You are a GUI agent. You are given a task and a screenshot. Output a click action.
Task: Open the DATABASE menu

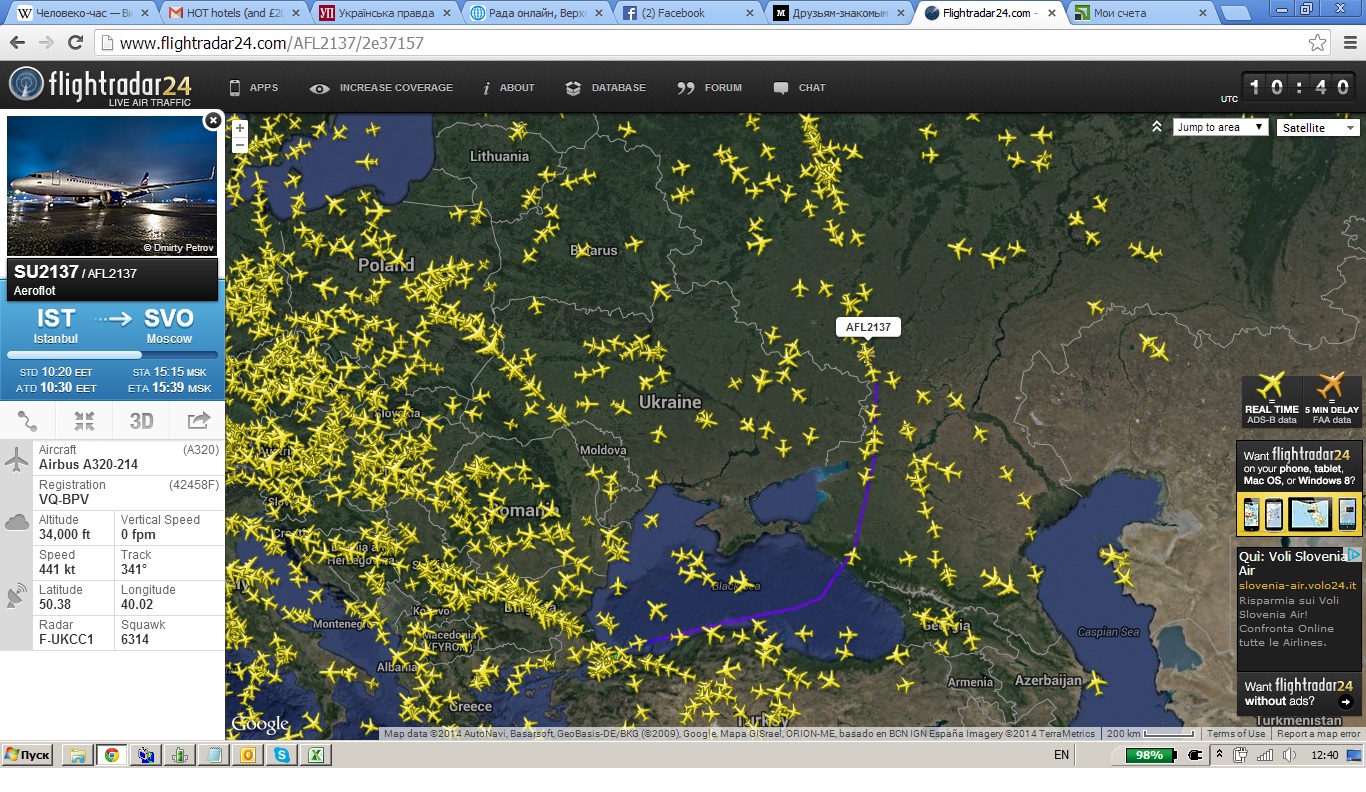click(606, 88)
